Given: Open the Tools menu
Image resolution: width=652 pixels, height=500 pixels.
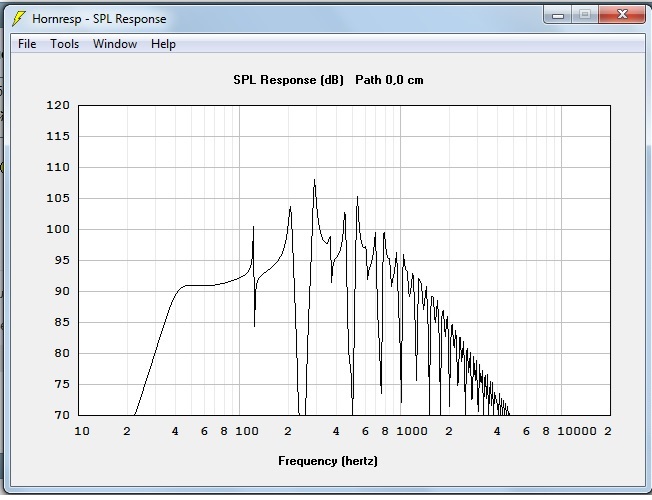Looking at the screenshot, I should click(x=64, y=44).
